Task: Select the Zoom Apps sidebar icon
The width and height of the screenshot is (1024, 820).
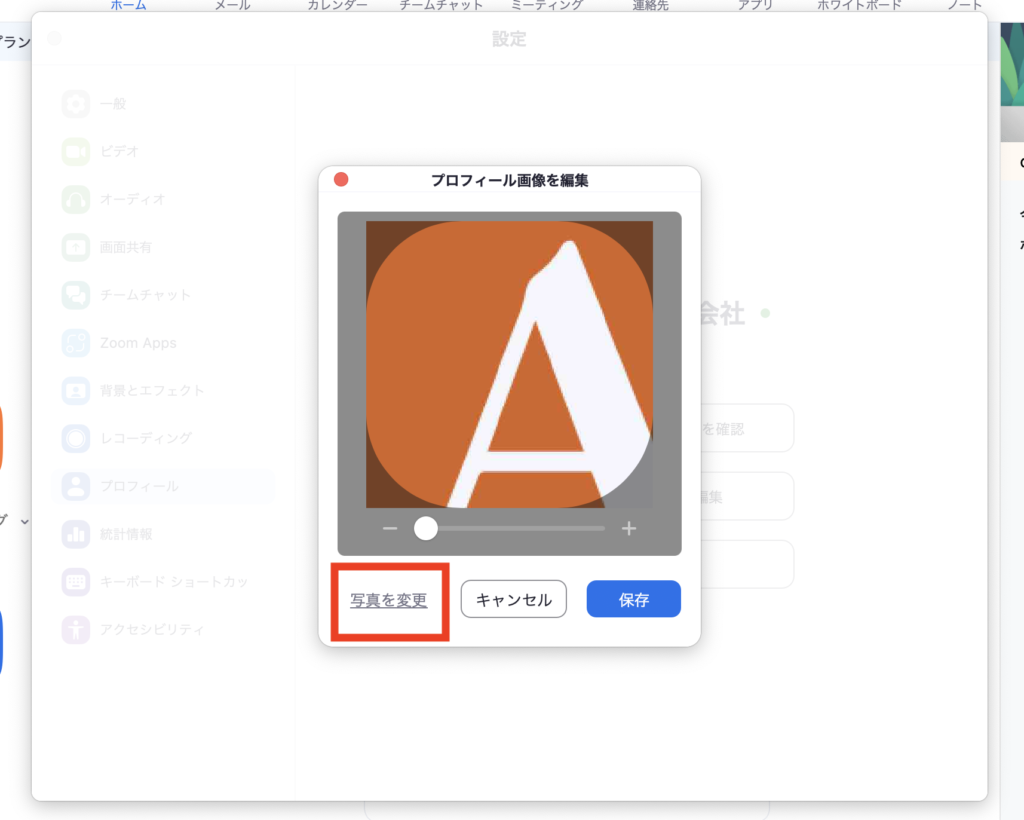Action: (76, 343)
